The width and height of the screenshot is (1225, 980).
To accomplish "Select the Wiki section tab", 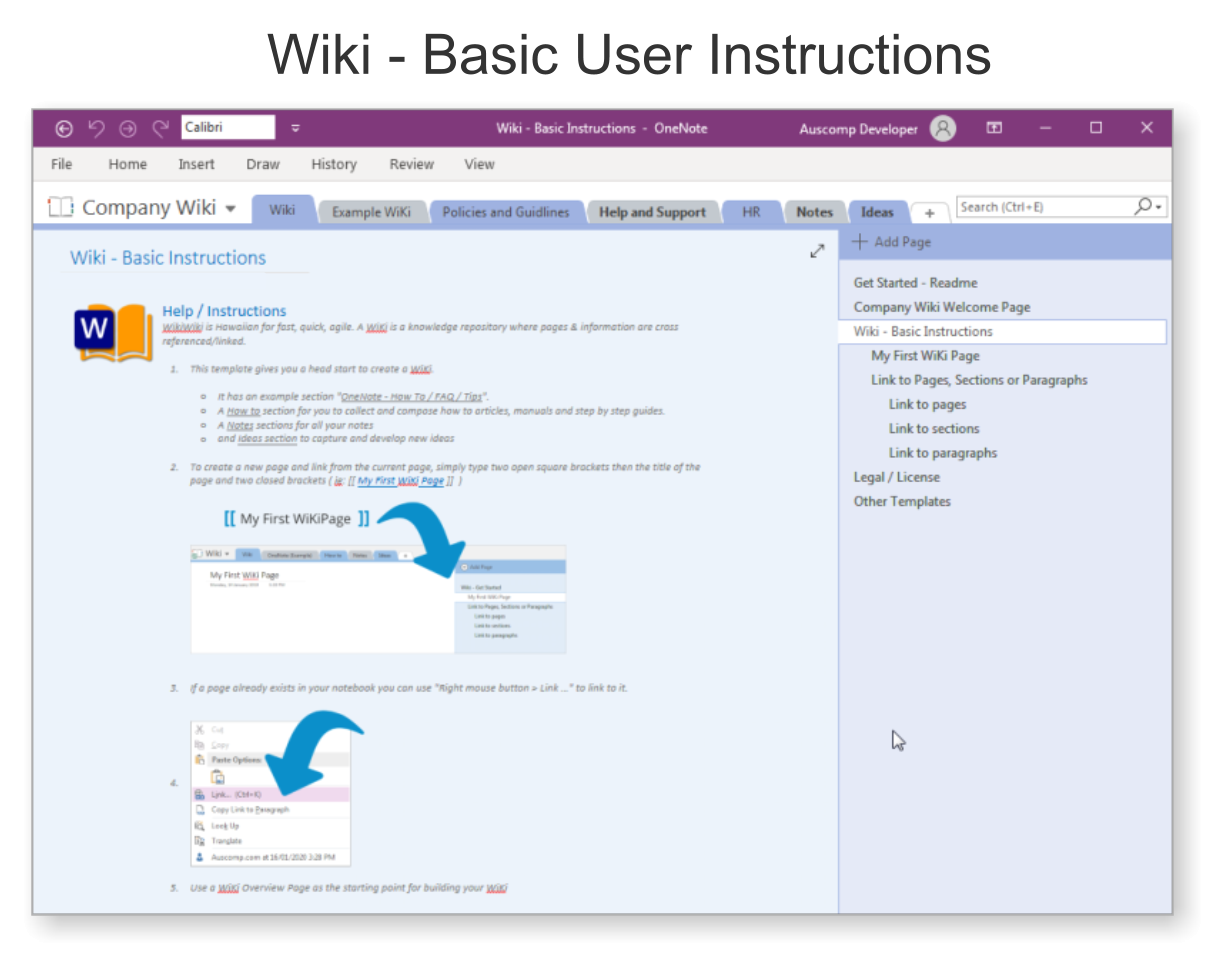I will pos(282,210).
